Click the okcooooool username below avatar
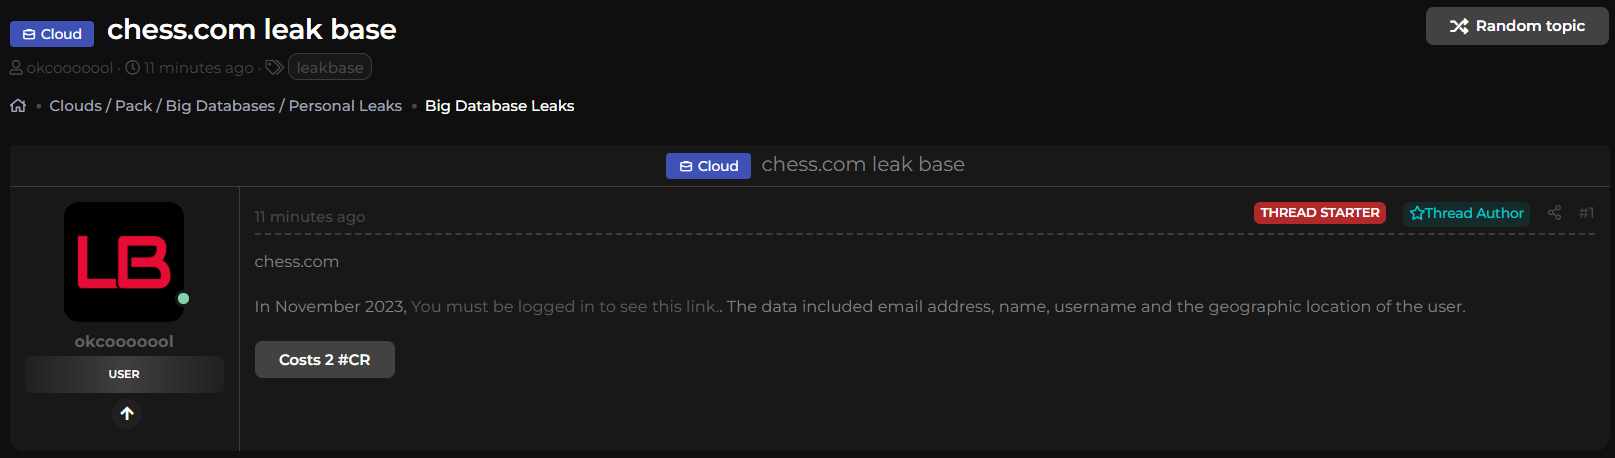Screen dimensions: 1615x458 124,342
